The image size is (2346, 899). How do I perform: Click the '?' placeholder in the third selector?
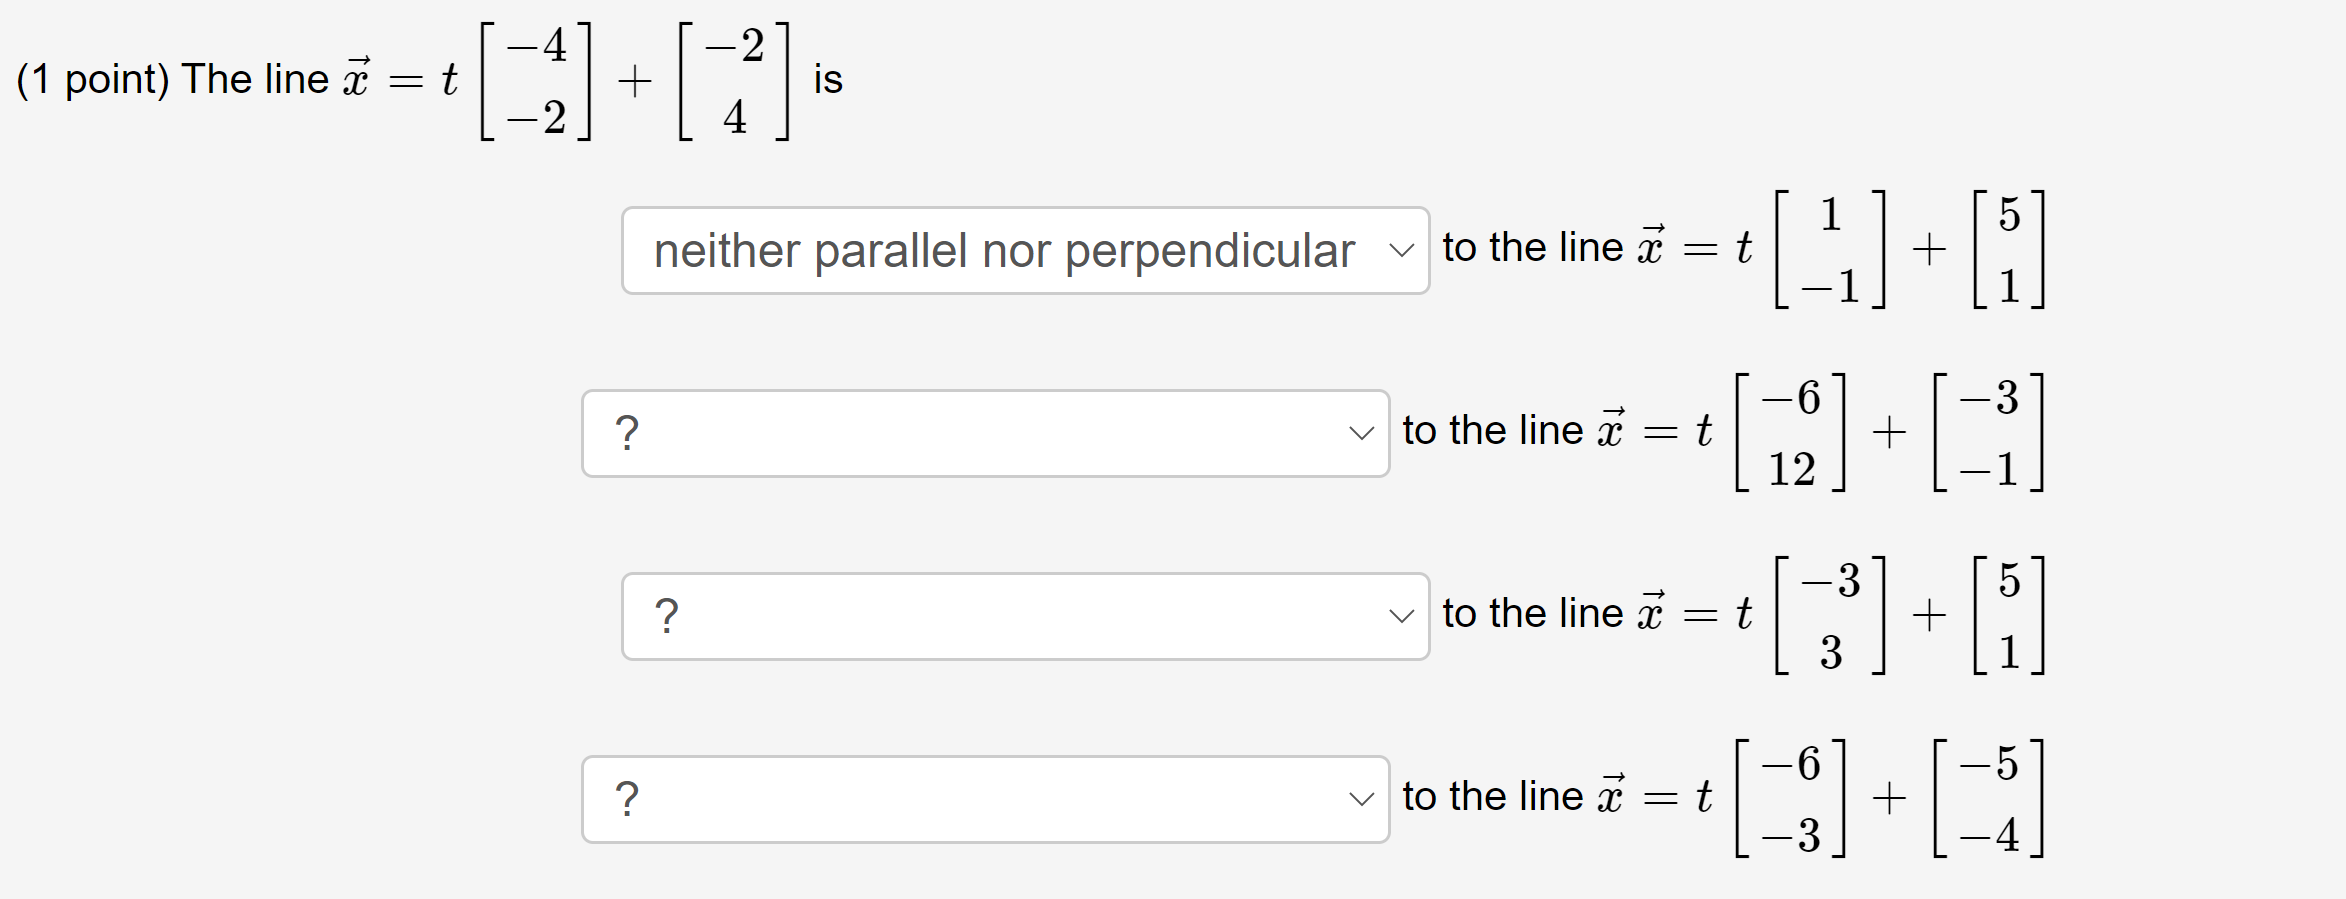point(666,616)
